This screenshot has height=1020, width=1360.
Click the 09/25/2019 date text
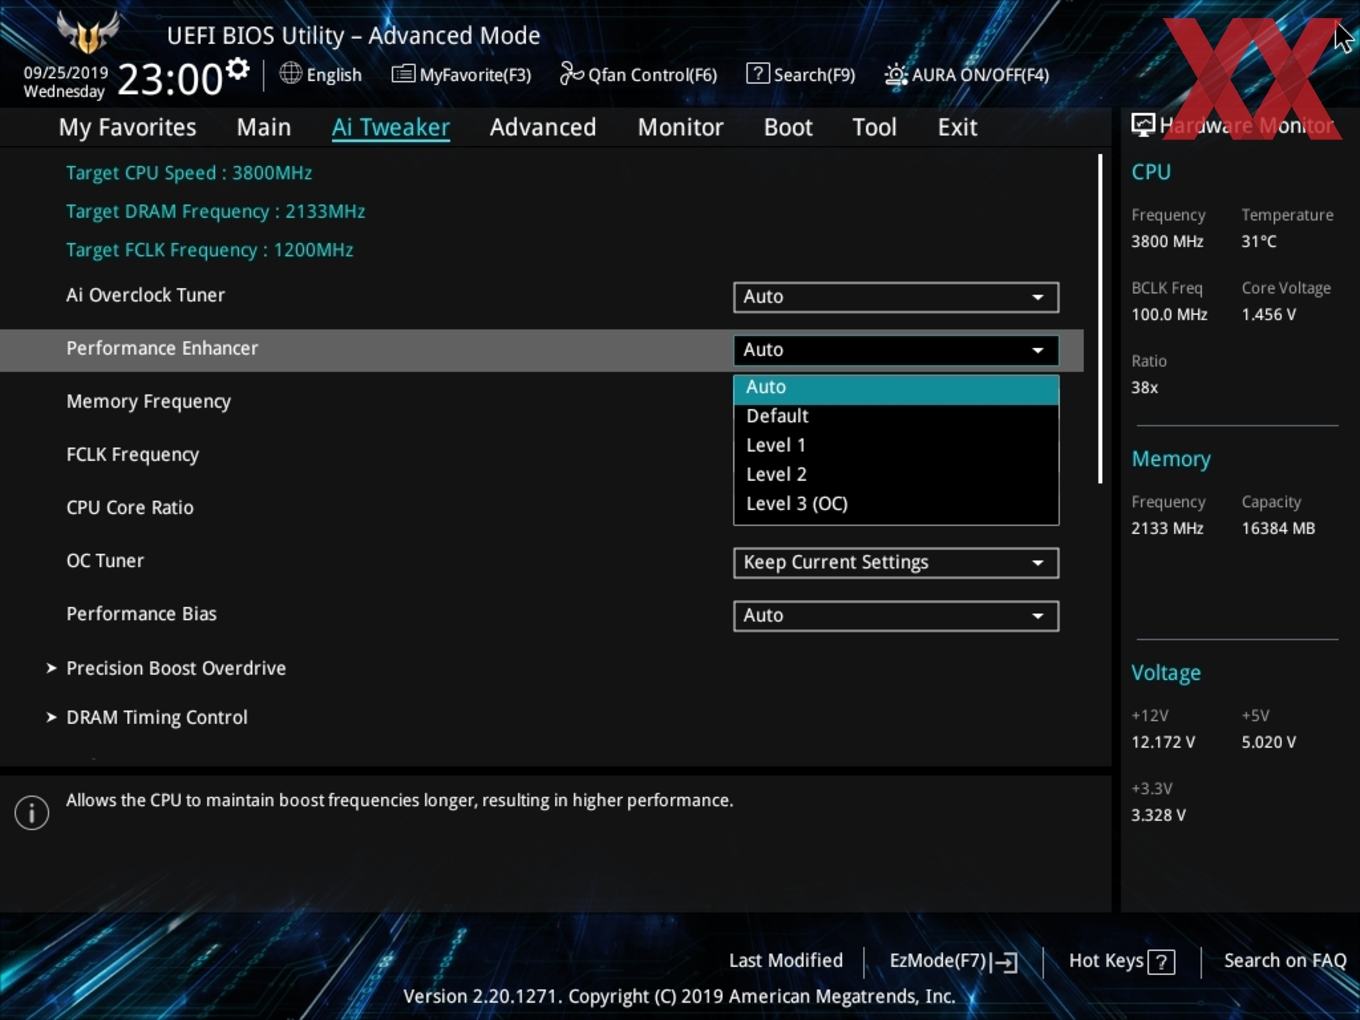point(66,73)
